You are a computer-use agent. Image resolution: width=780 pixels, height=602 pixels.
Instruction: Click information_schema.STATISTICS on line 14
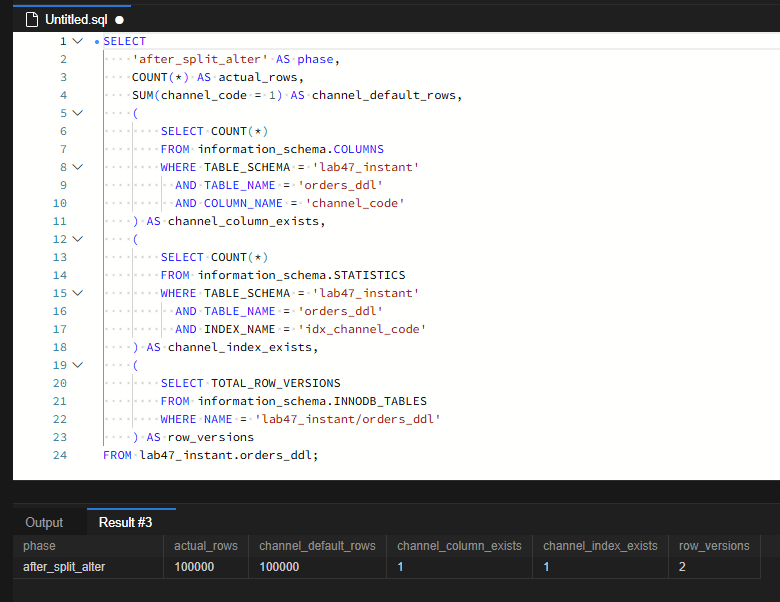302,275
